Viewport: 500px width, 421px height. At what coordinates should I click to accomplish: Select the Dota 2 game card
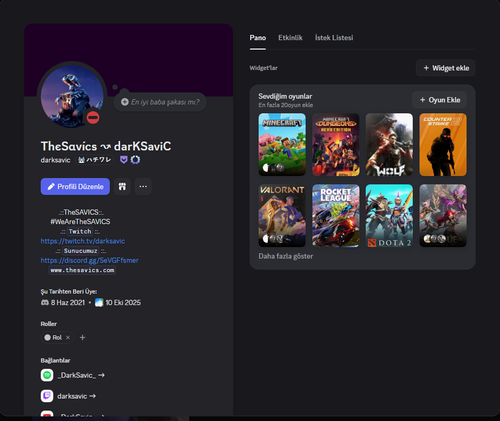tap(389, 216)
